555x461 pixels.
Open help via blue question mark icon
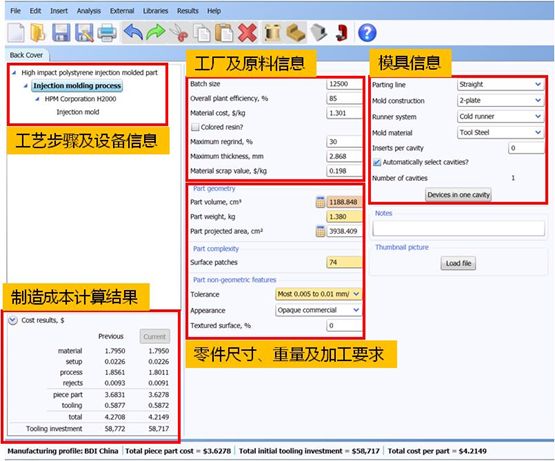tap(367, 33)
